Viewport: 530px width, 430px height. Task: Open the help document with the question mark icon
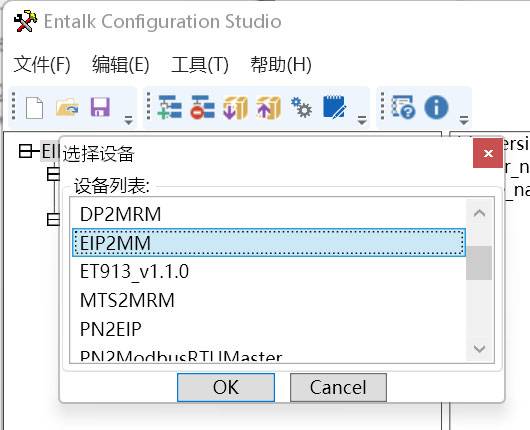click(403, 107)
